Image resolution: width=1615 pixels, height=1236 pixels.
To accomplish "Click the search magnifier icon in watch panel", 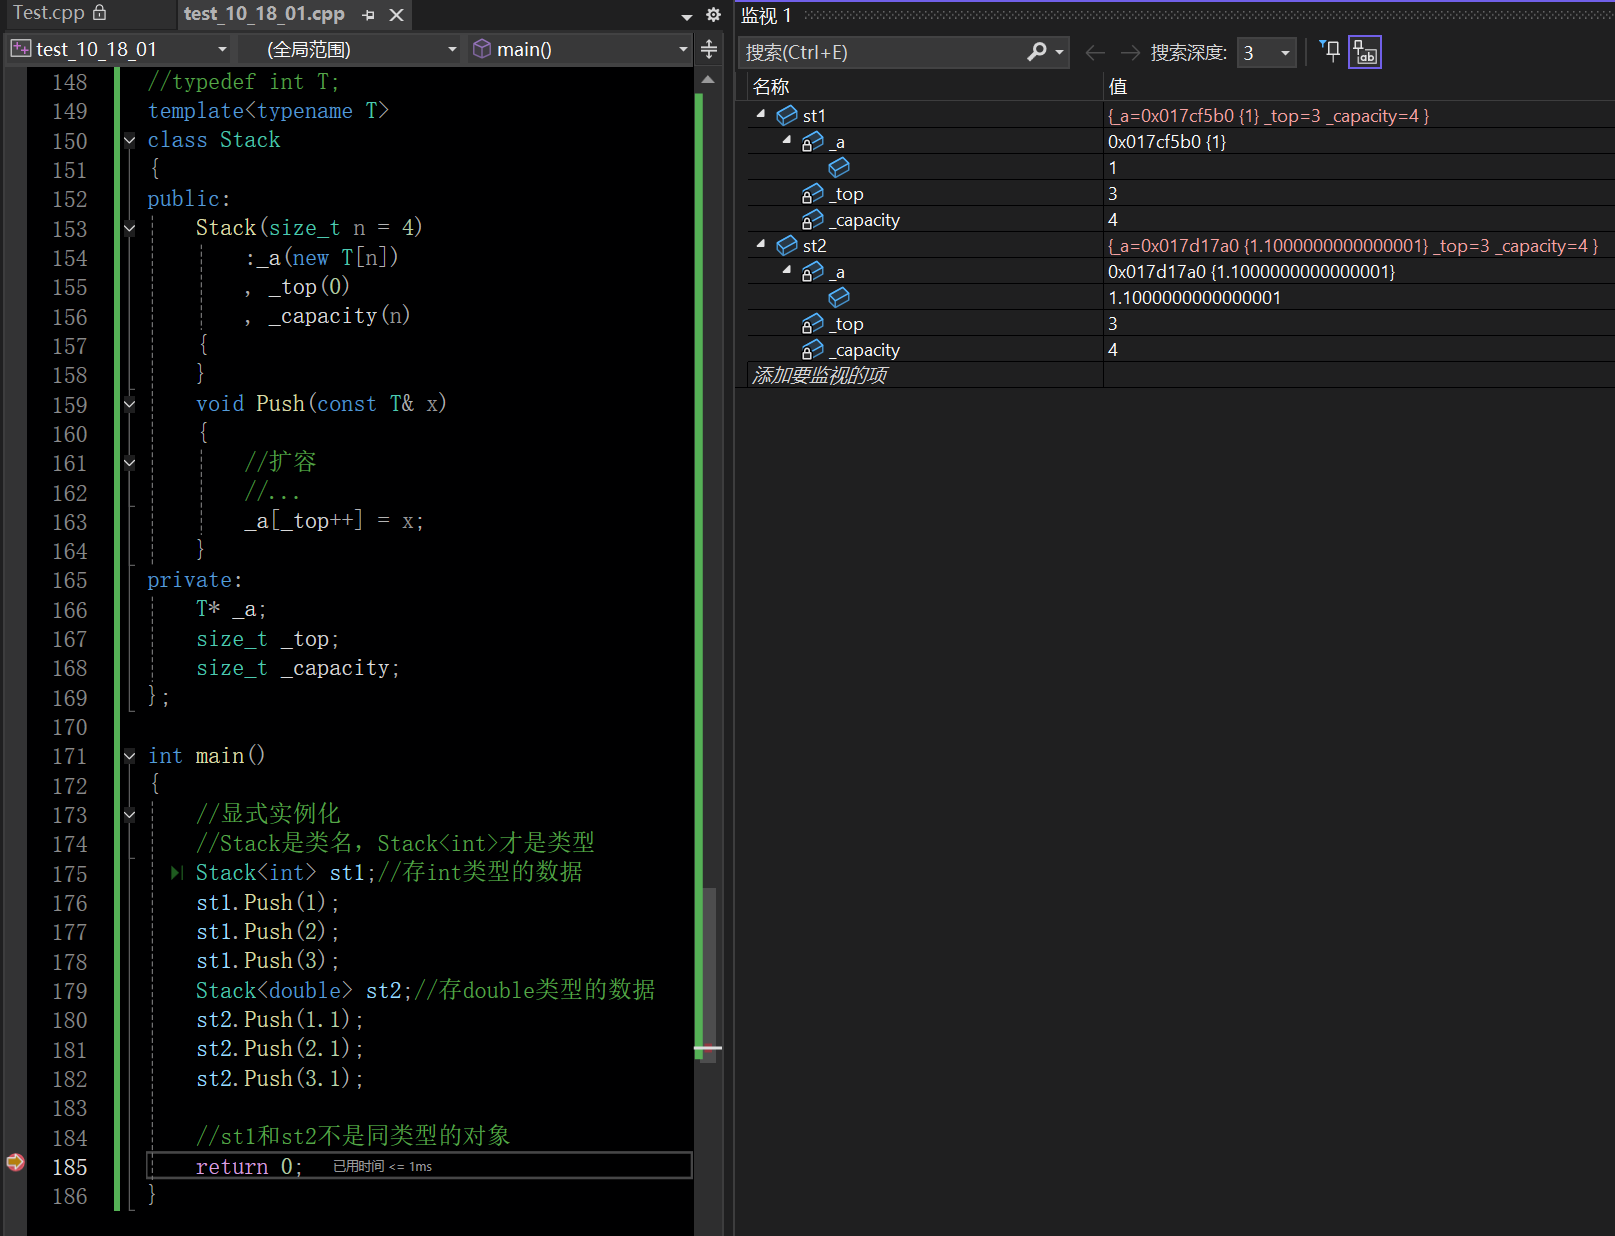I will pyautogui.click(x=1037, y=52).
